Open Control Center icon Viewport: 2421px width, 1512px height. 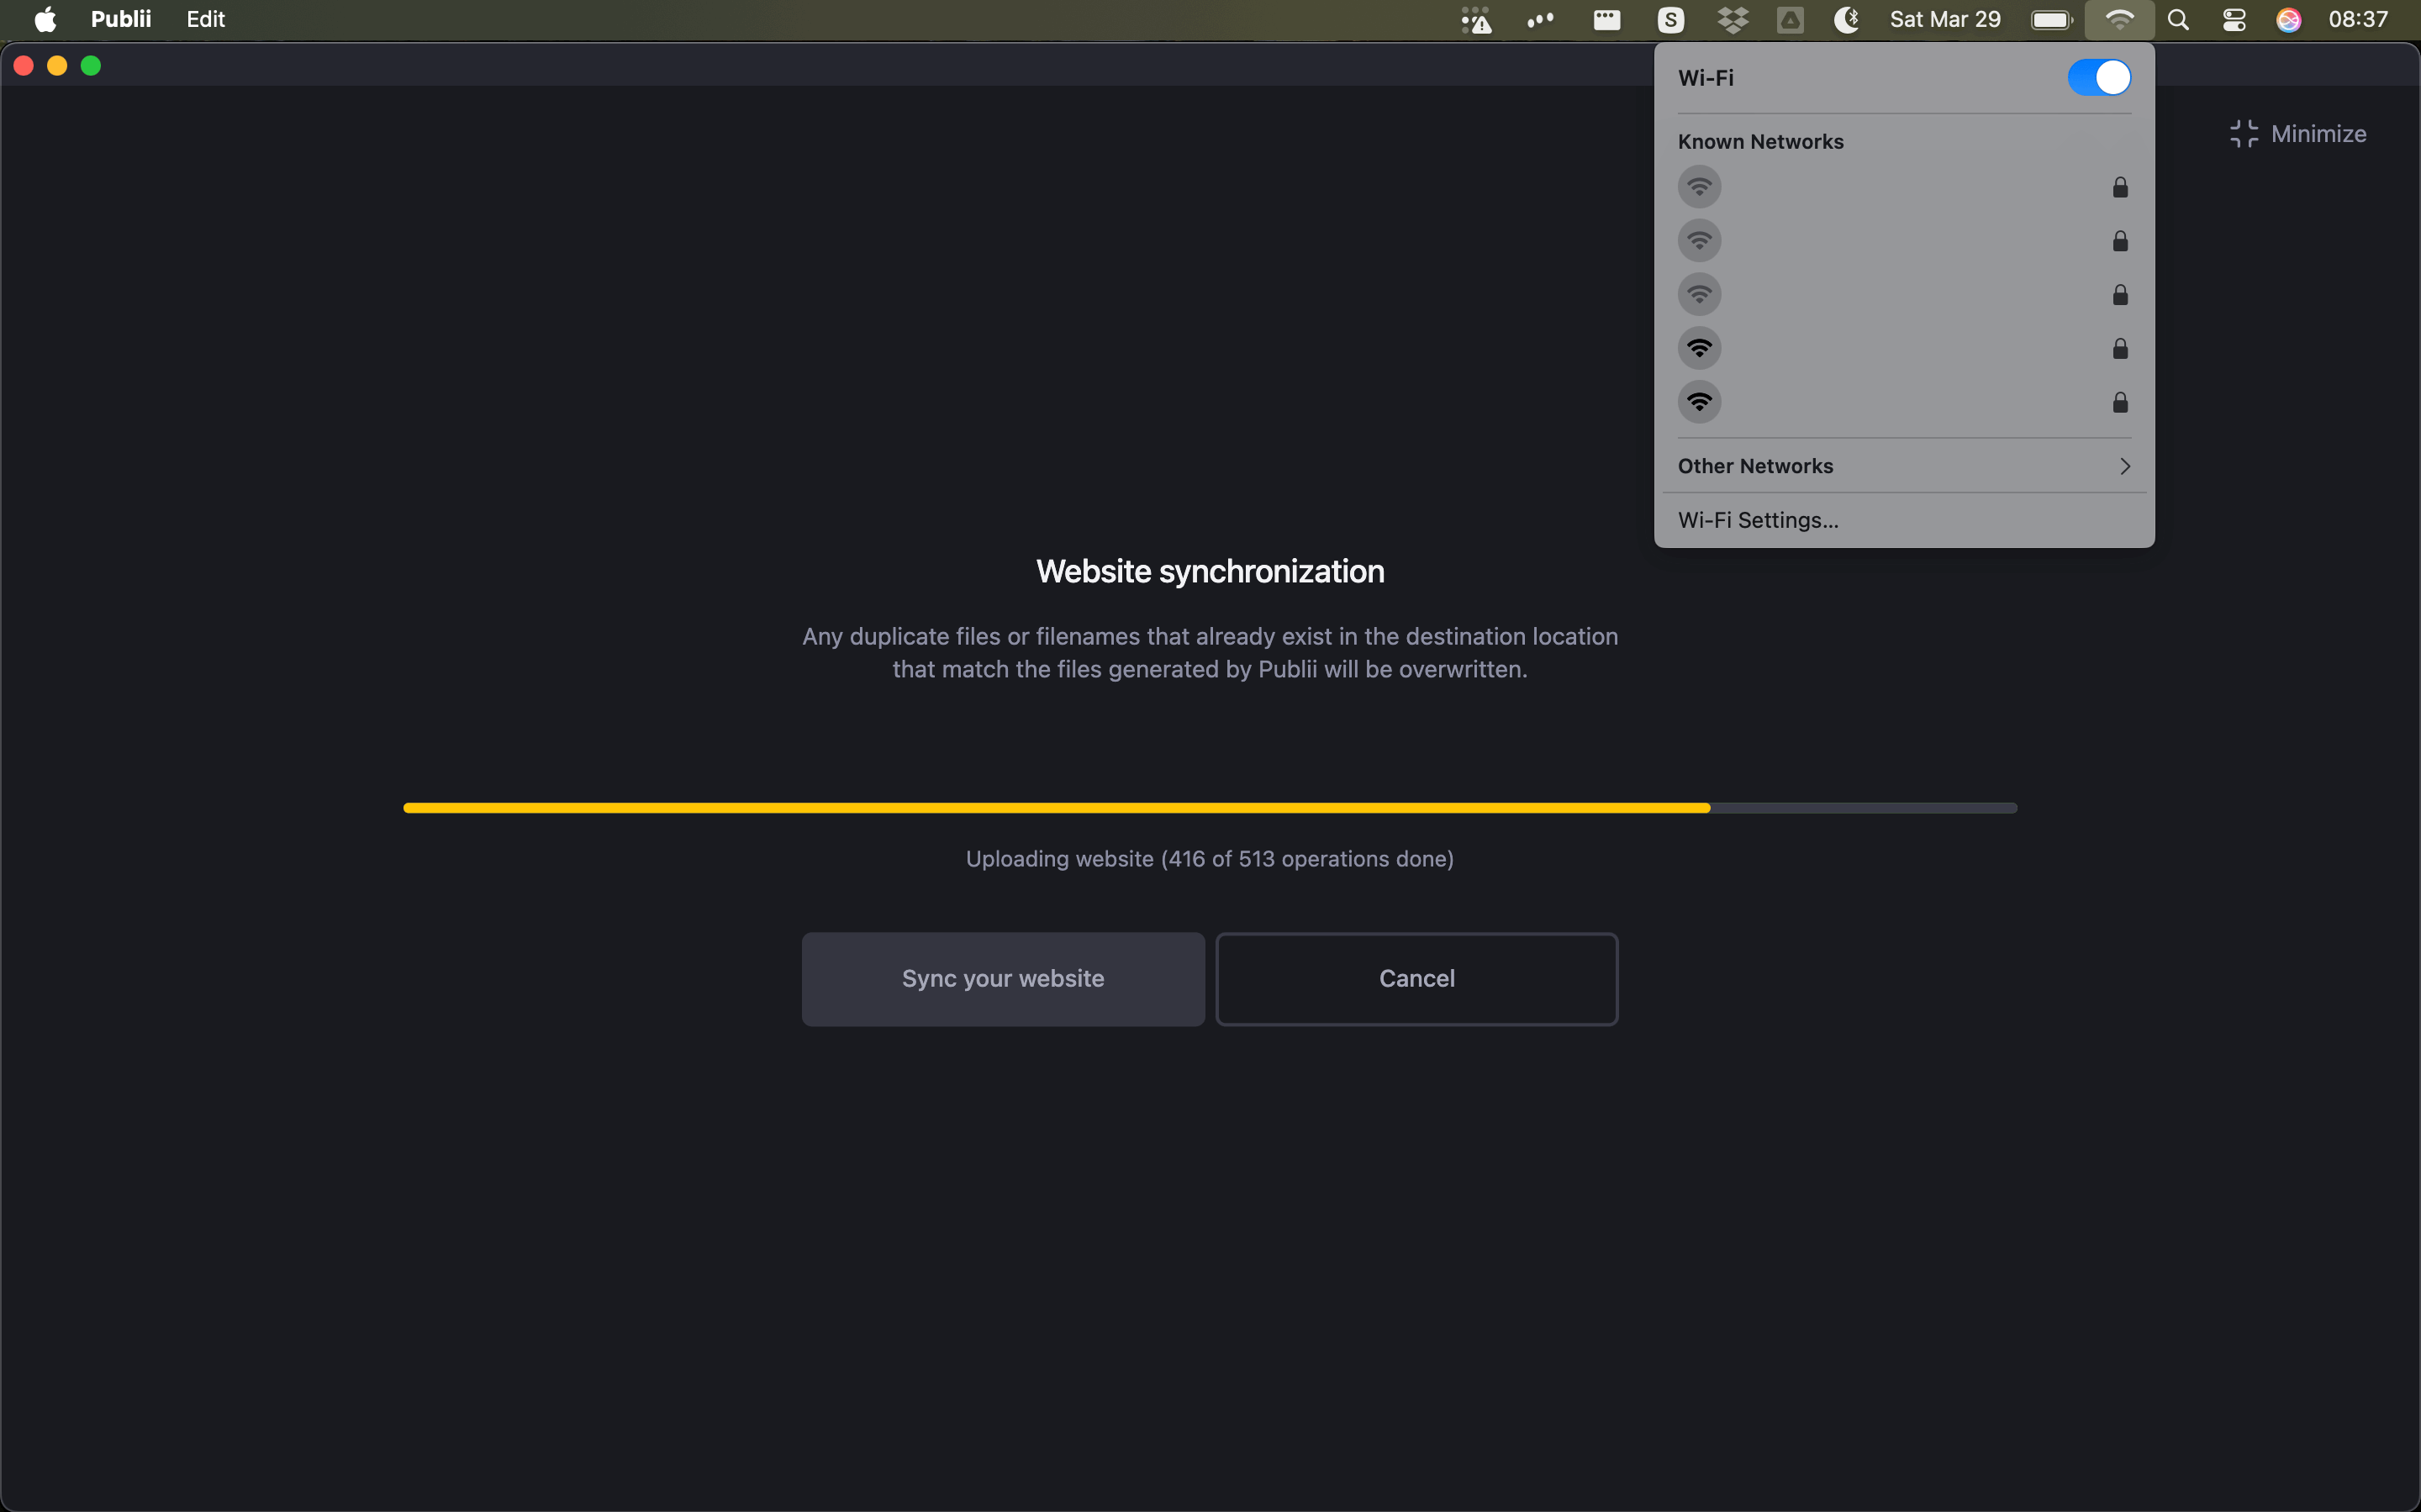tap(2234, 20)
